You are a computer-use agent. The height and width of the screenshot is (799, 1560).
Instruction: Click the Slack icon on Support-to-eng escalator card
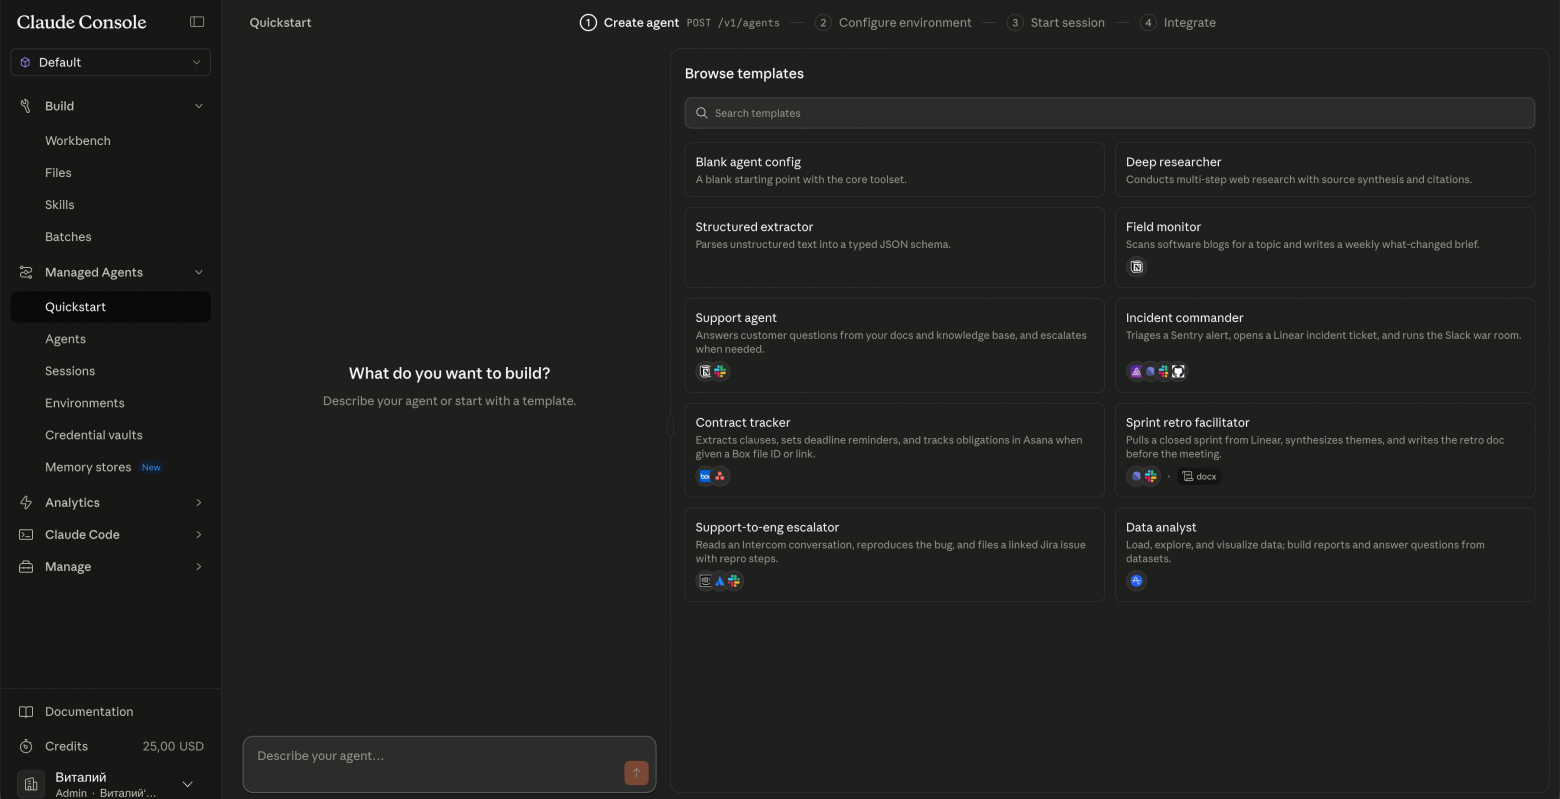click(x=734, y=581)
